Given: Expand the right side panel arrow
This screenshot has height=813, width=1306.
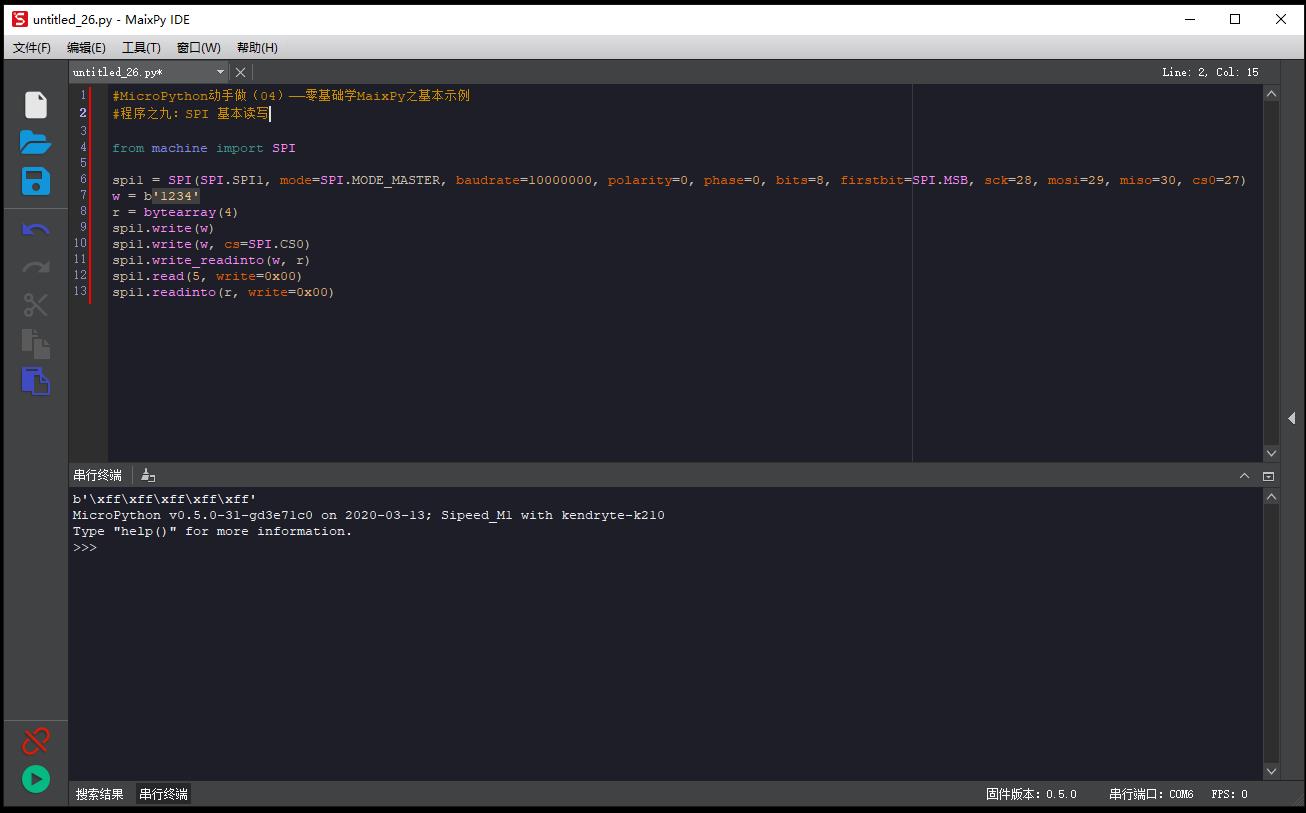Looking at the screenshot, I should [1292, 418].
